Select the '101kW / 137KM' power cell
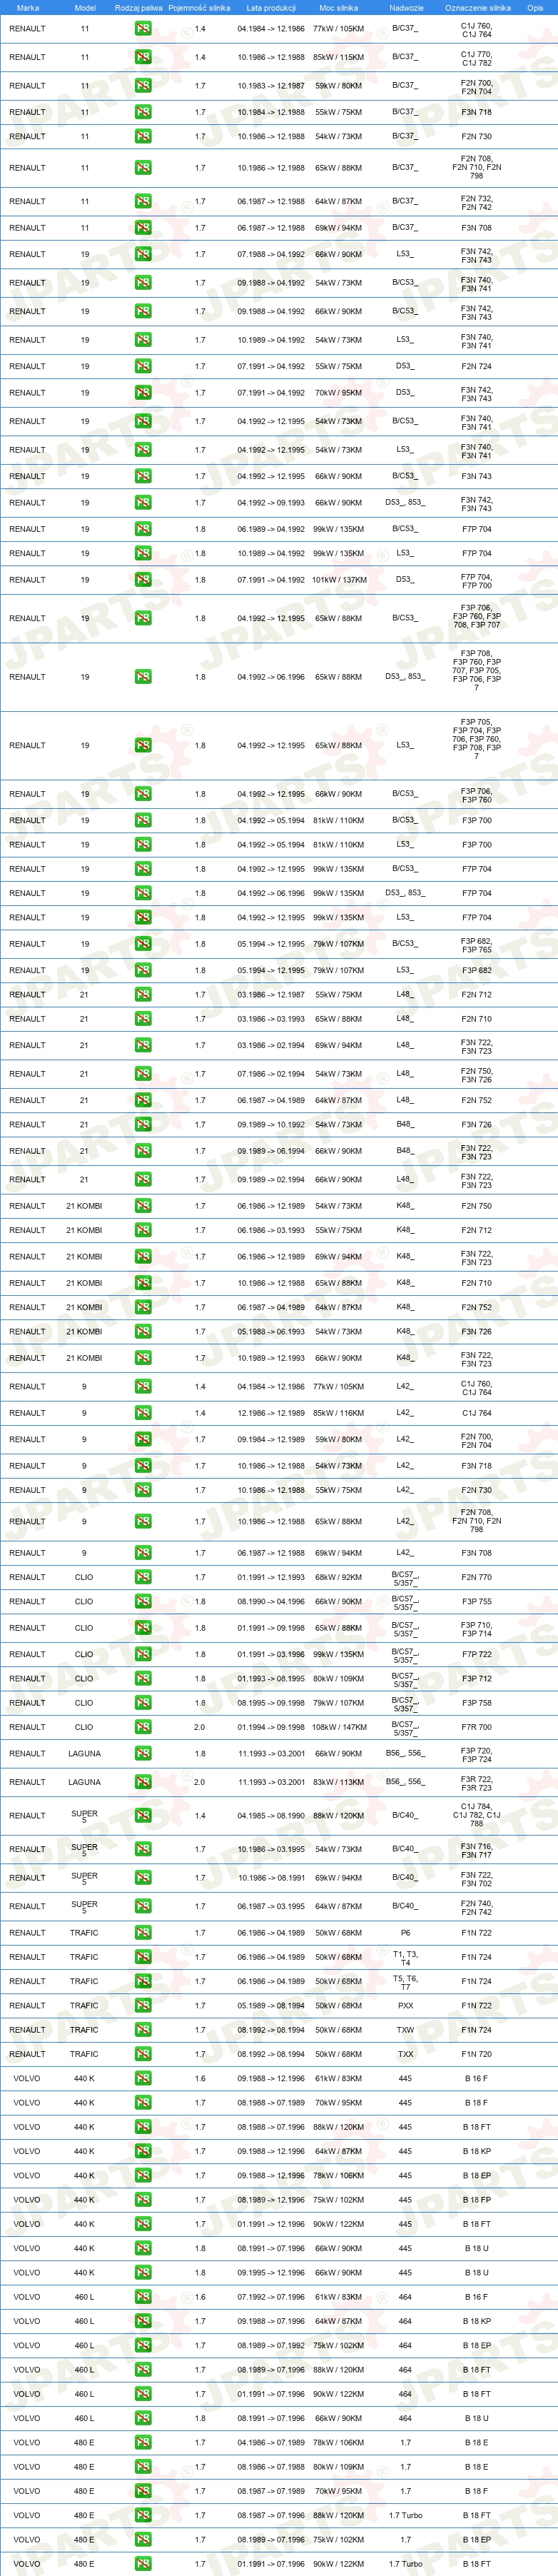Viewport: 558px width, 2576px height. click(339, 580)
